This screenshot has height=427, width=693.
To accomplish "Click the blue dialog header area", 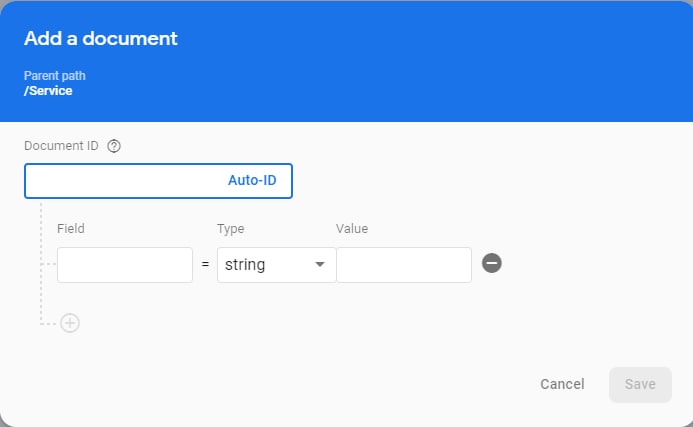I will click(346, 61).
